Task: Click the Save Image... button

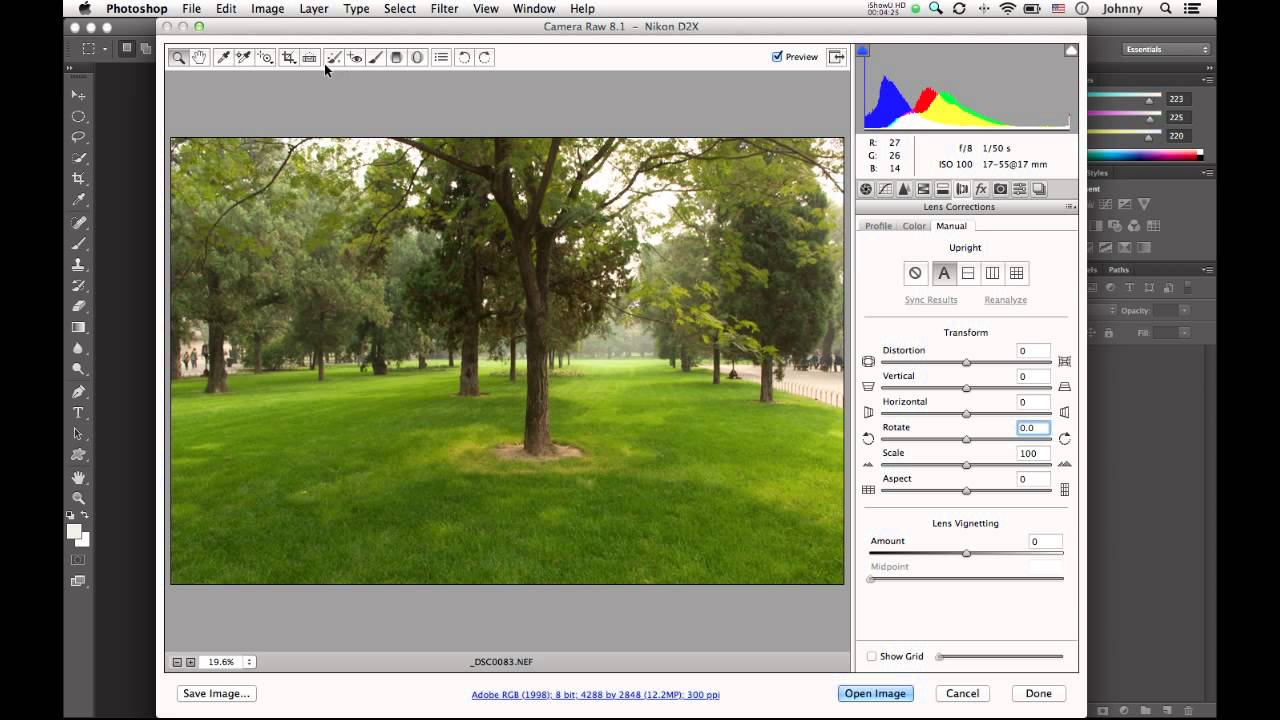Action: click(x=217, y=693)
